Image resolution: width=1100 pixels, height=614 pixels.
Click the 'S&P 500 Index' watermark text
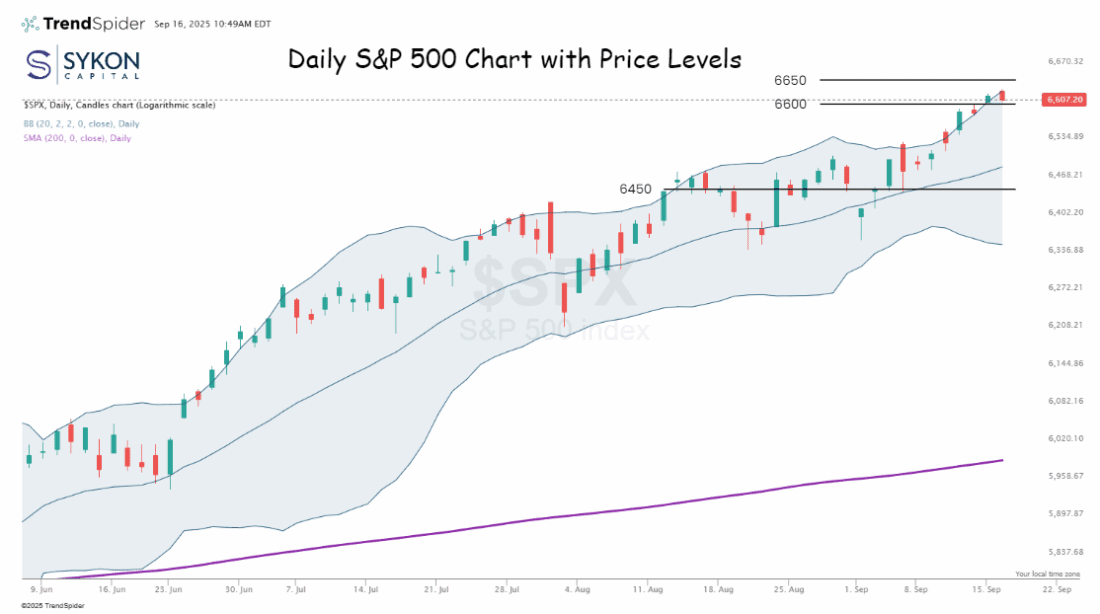coord(554,330)
